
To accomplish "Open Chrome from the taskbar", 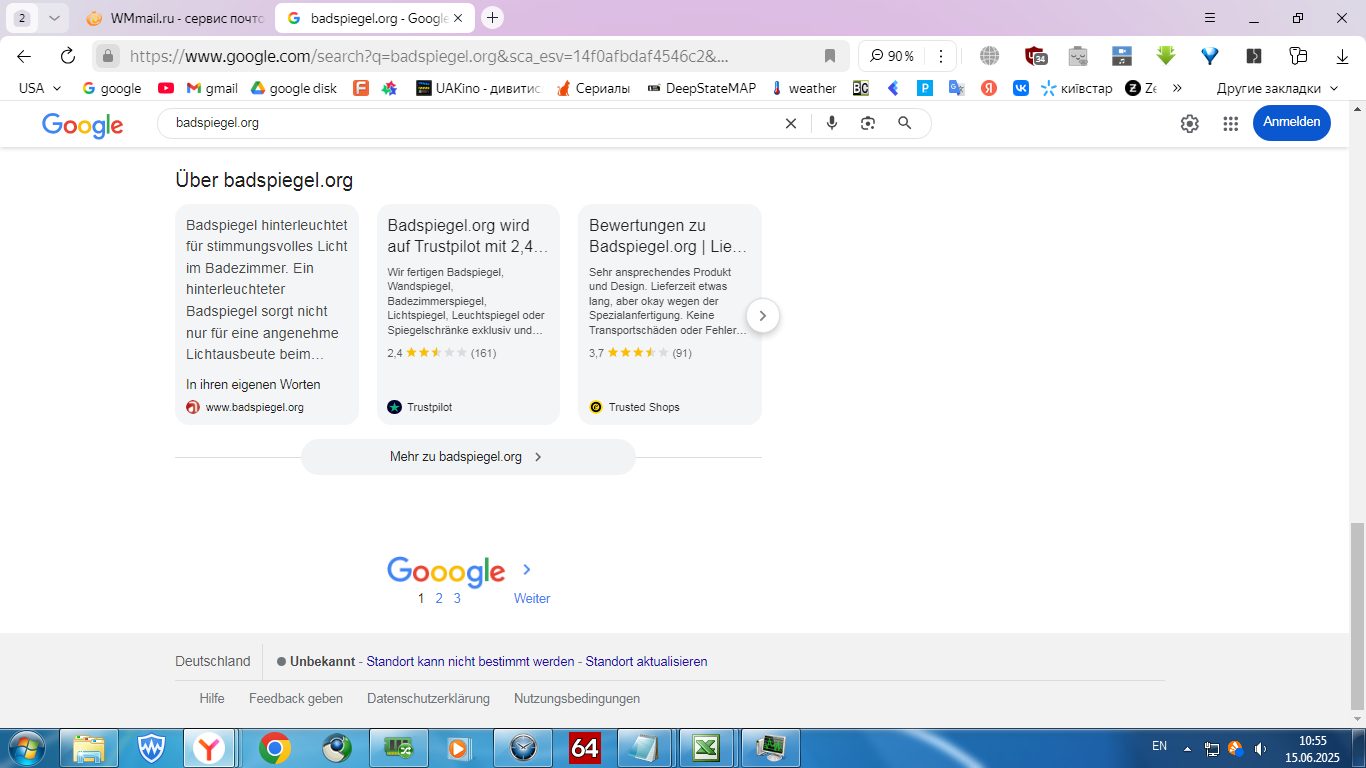I will coord(275,748).
